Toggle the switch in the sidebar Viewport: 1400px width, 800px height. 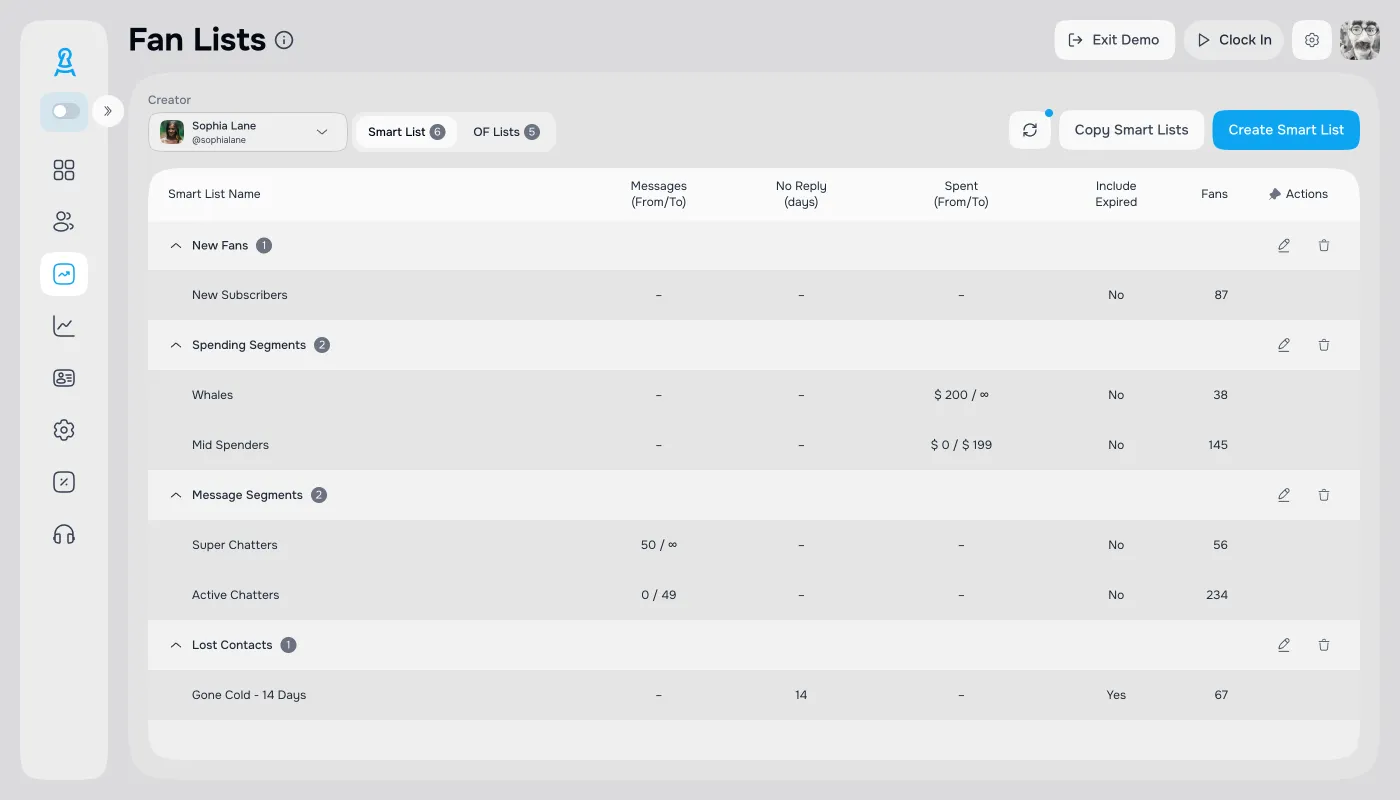[x=65, y=111]
